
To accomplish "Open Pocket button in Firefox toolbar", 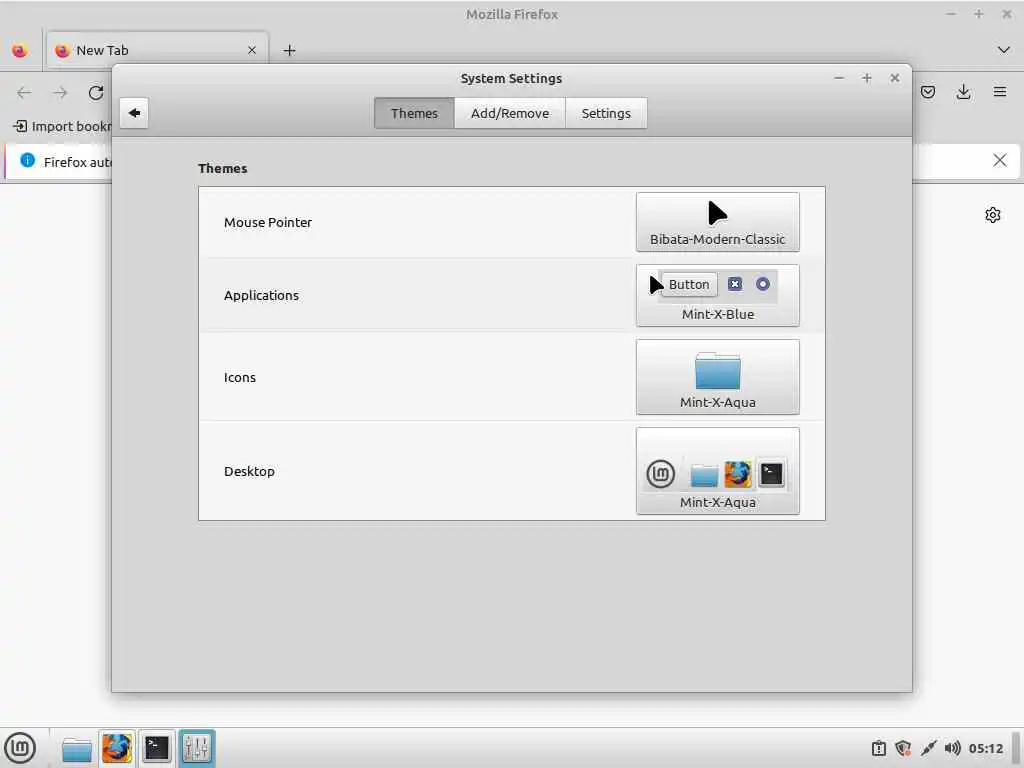I will 928,92.
